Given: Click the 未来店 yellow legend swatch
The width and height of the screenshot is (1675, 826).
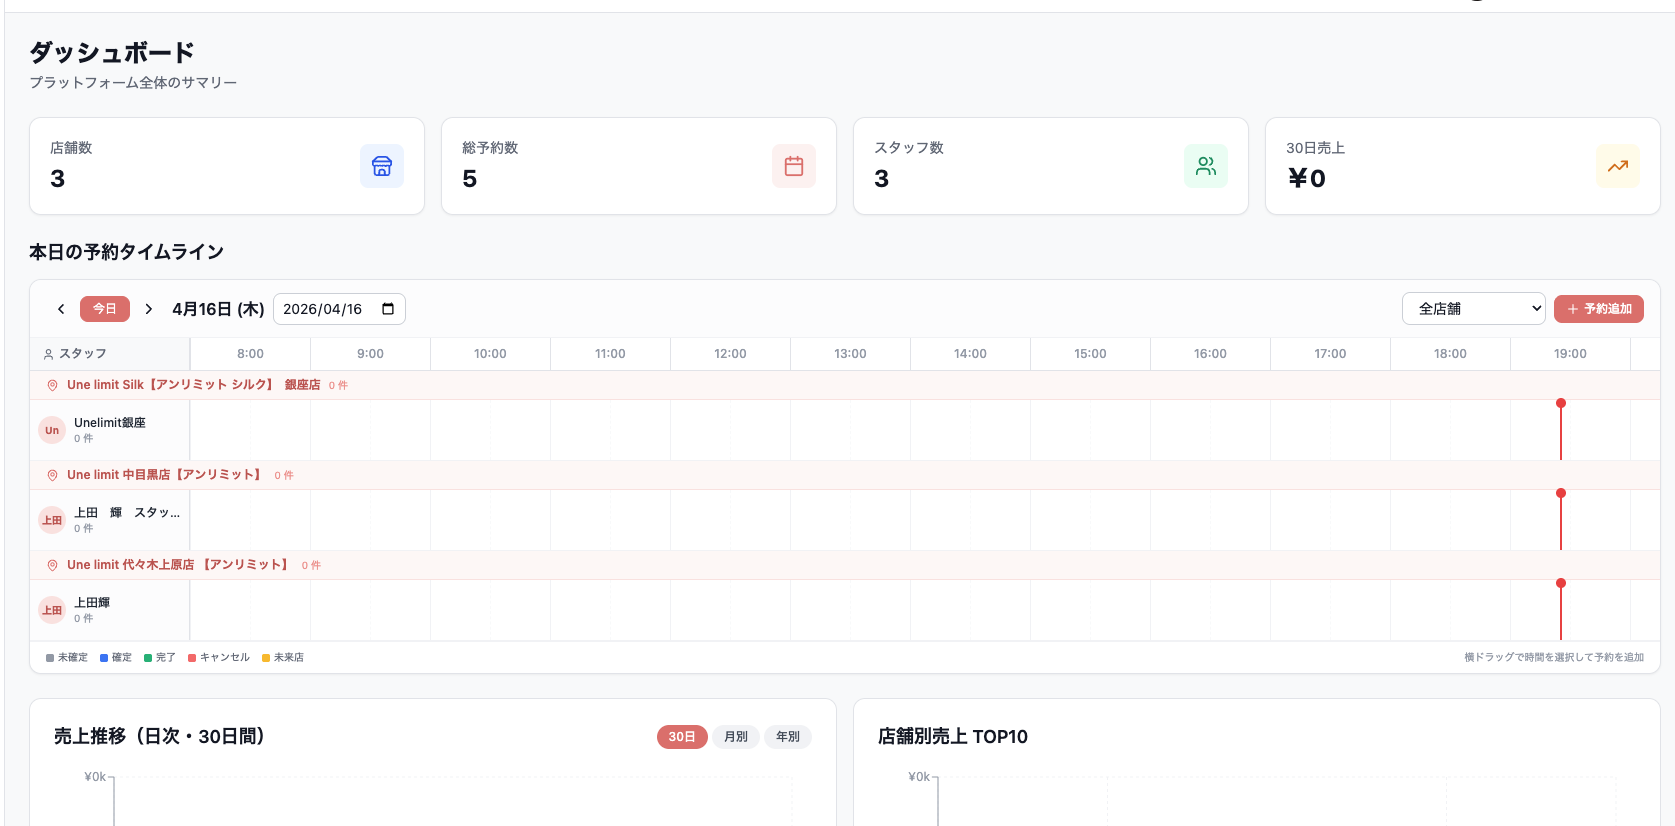Looking at the screenshot, I should pos(266,658).
